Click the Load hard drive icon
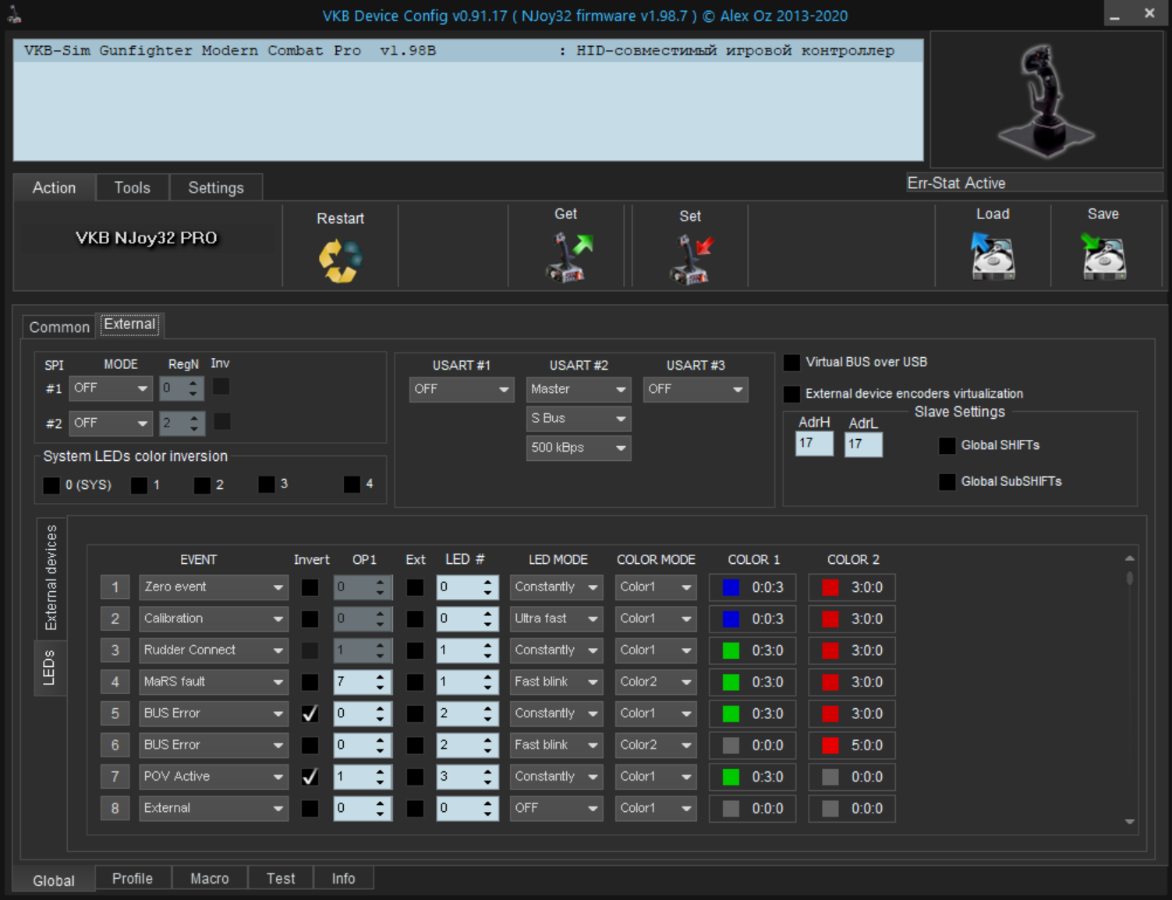The image size is (1172, 900). pos(992,256)
